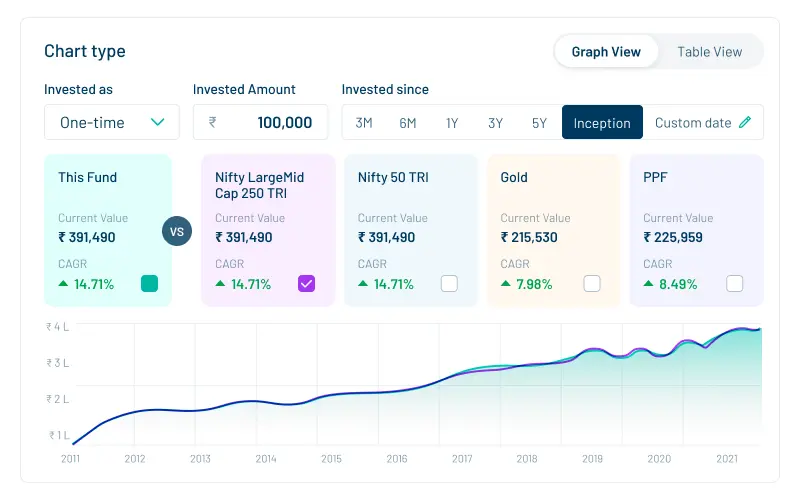Enable the Nifty 50 TRI checkbox
800x500 pixels.
click(449, 283)
